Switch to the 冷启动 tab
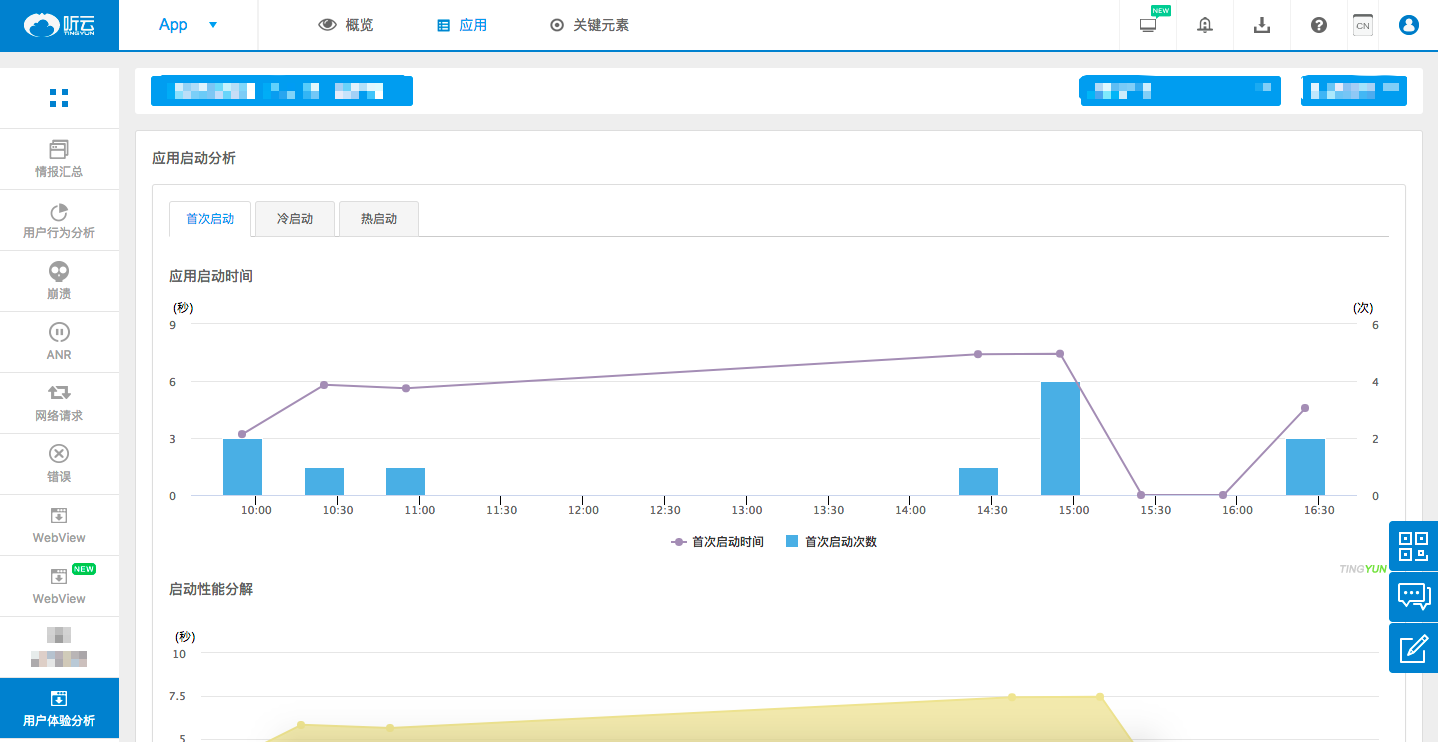Image resolution: width=1438 pixels, height=742 pixels. 295,219
